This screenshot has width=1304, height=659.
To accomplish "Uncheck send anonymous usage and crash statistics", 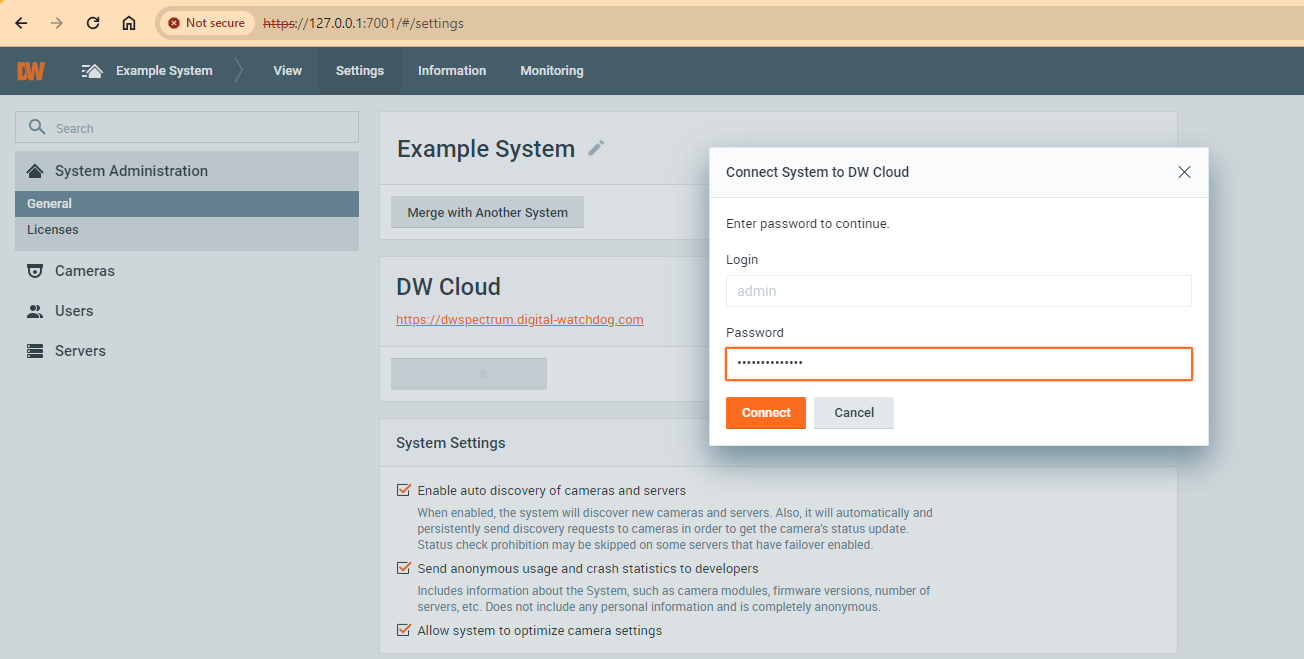I will coord(404,568).
